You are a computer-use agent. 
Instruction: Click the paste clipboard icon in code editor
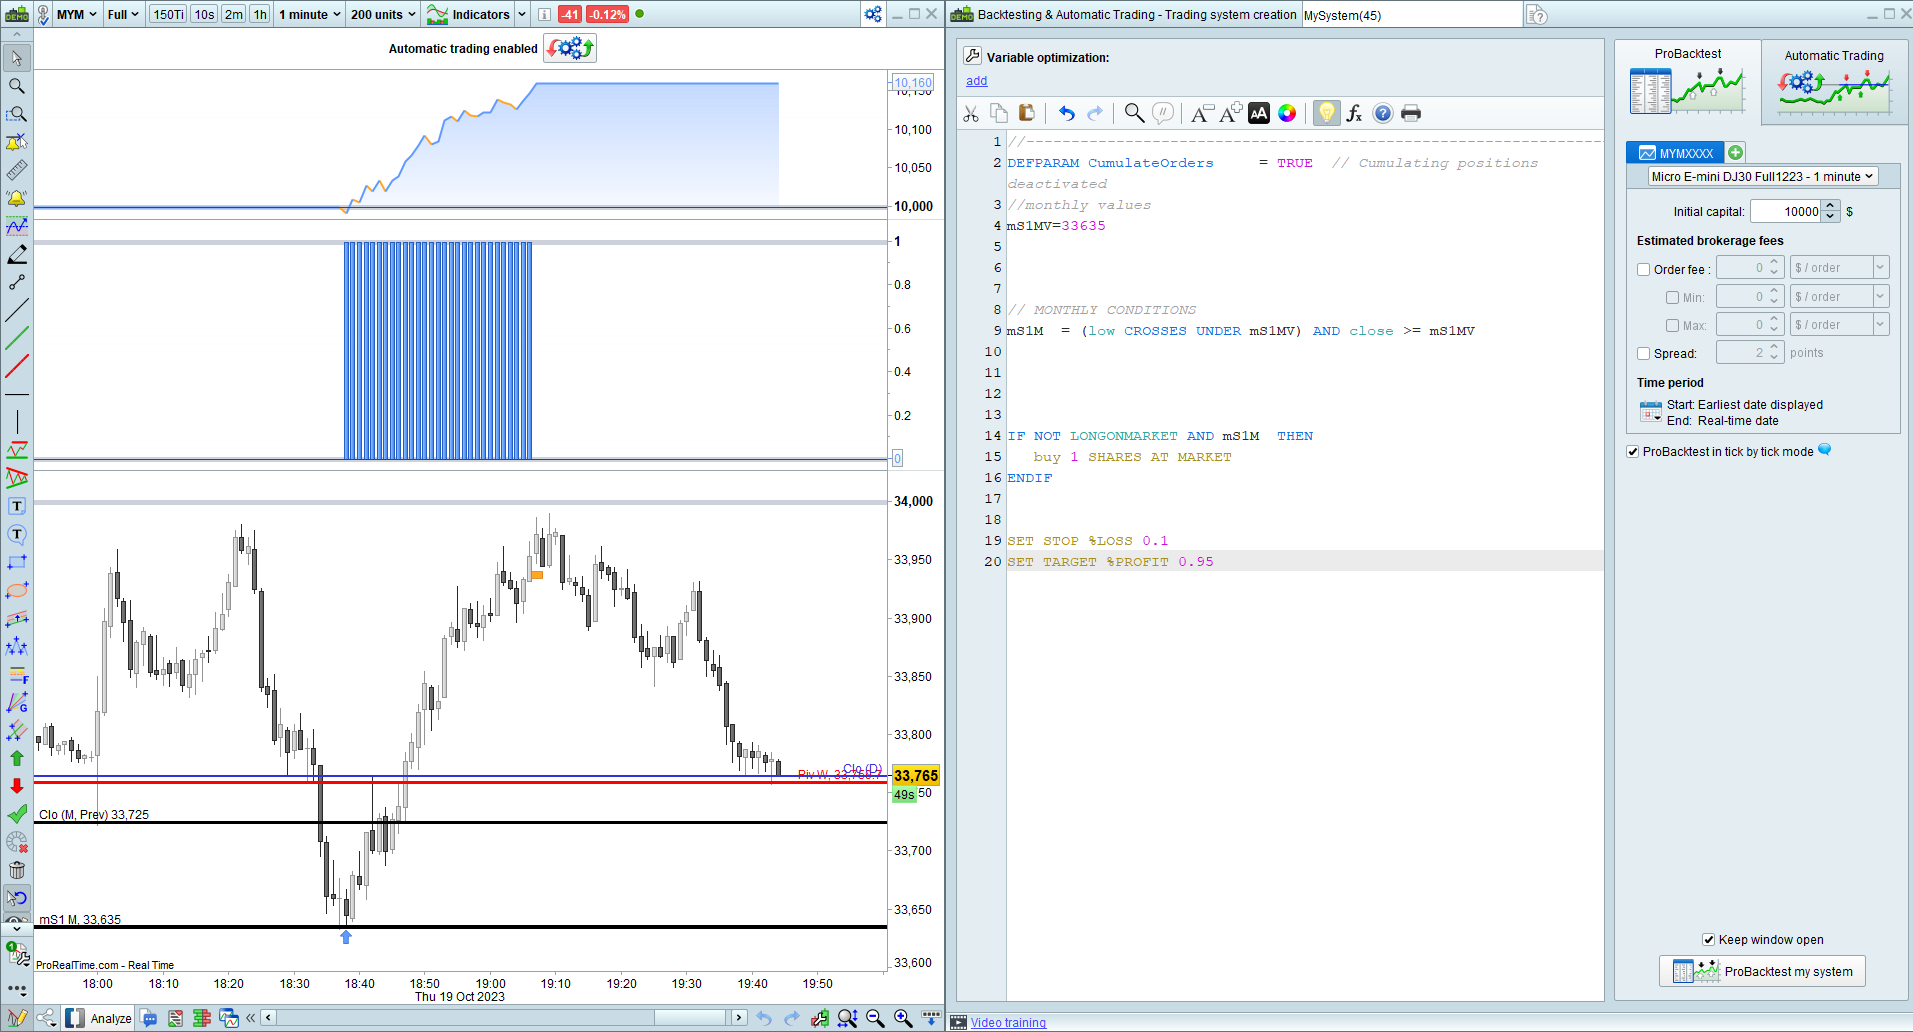coord(1026,113)
